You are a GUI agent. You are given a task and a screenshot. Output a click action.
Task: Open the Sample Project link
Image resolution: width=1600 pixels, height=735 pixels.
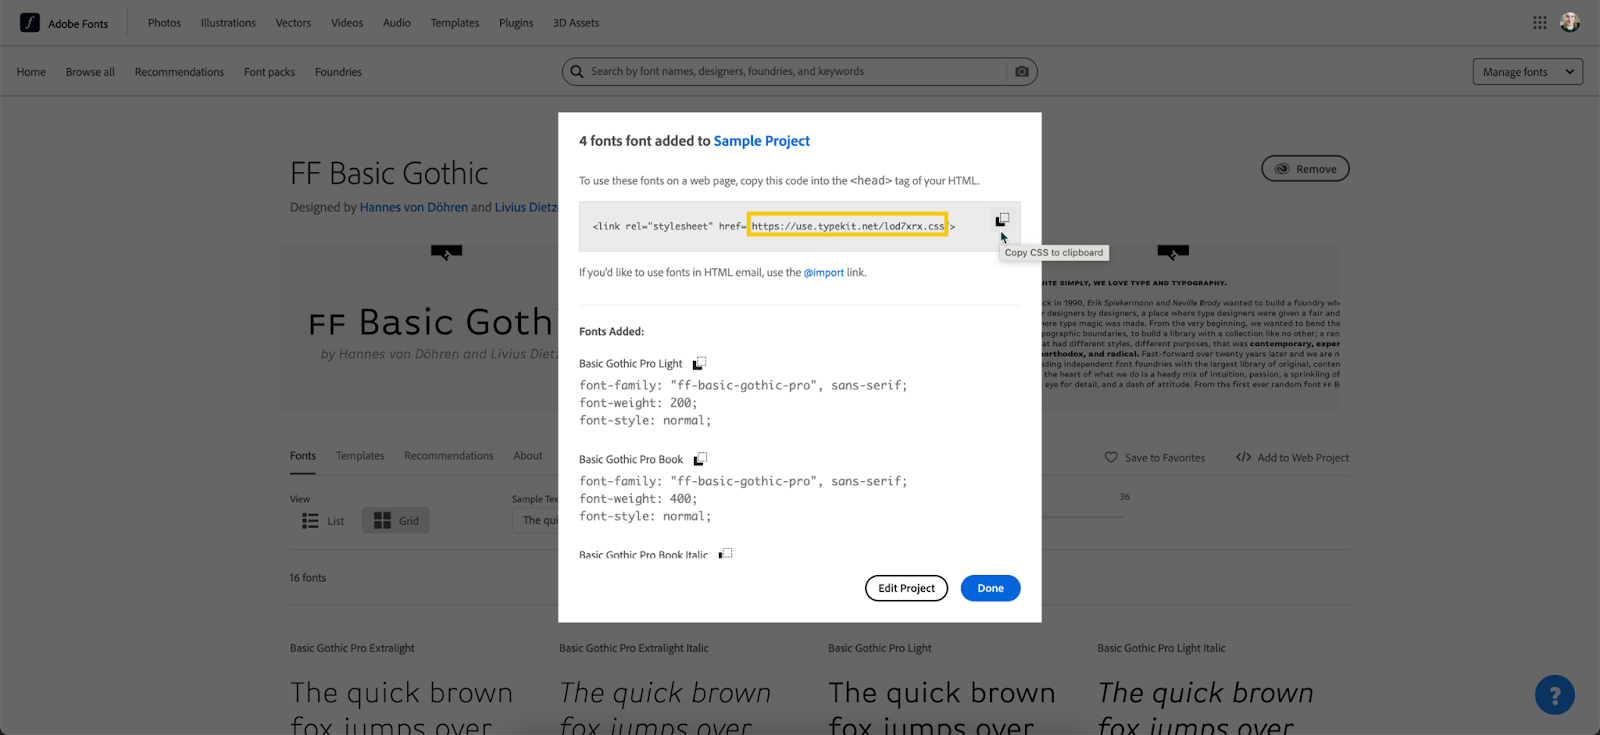(x=761, y=141)
